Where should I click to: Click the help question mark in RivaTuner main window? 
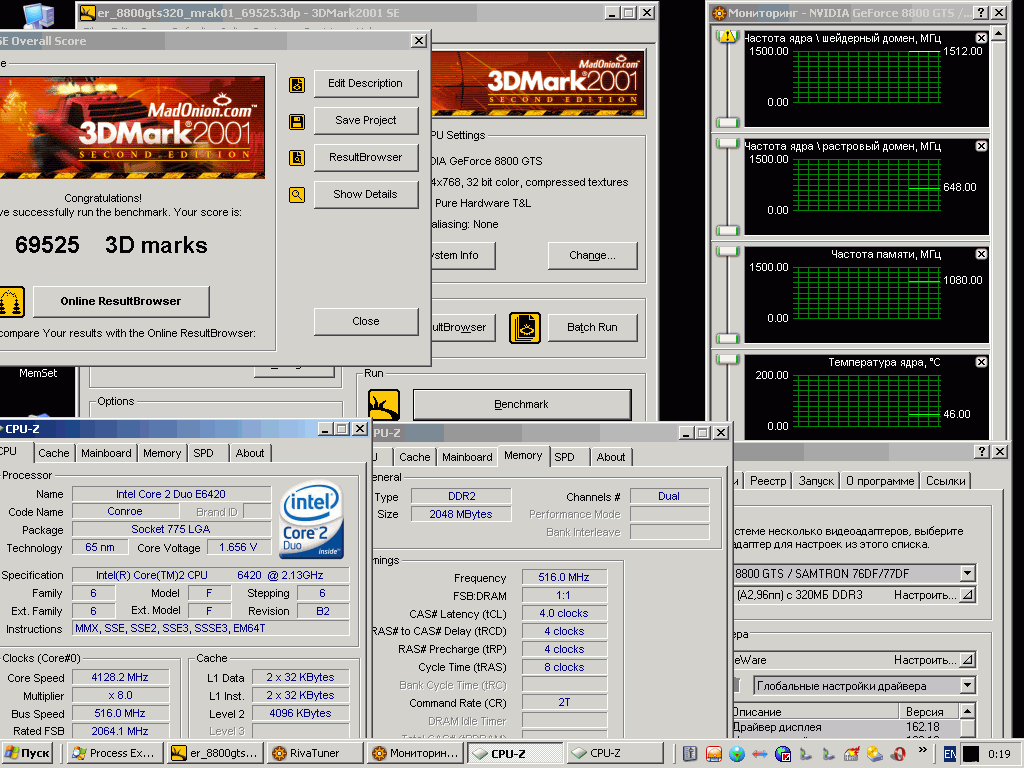point(982,451)
